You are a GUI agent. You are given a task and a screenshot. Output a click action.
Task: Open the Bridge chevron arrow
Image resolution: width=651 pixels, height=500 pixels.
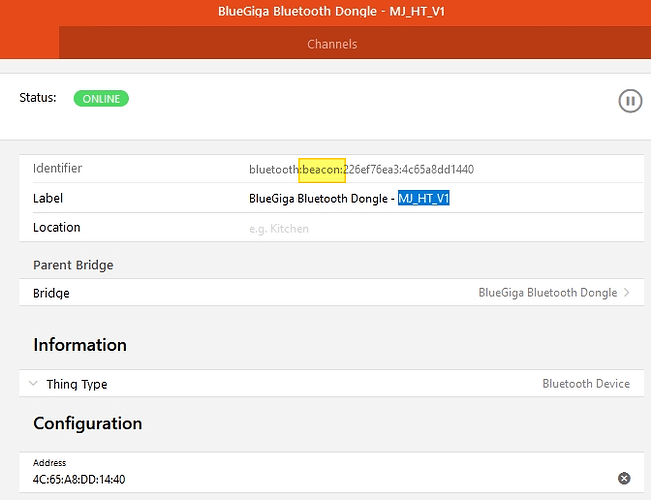627,293
